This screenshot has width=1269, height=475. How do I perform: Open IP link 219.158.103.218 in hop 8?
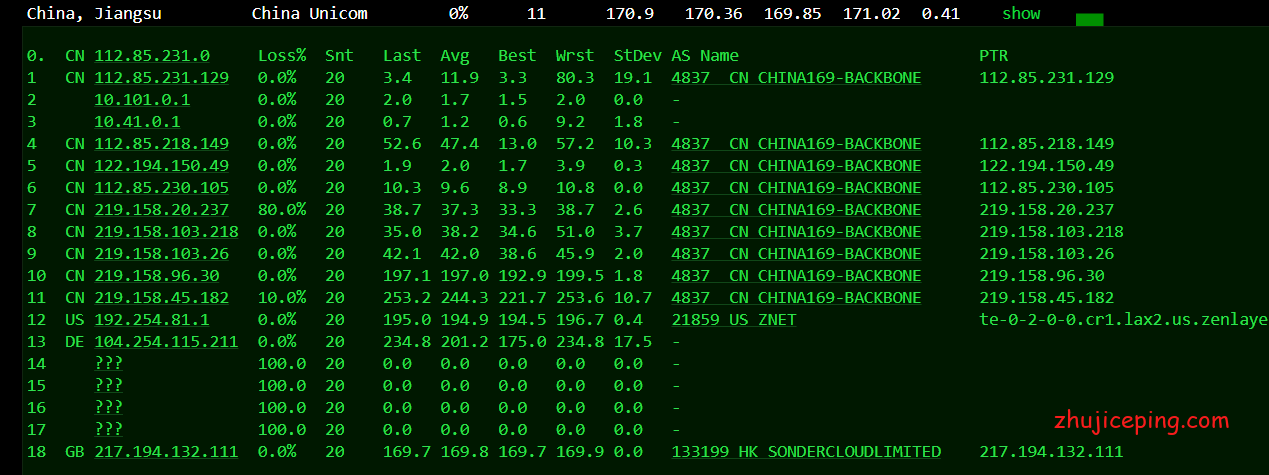pyautogui.click(x=166, y=232)
